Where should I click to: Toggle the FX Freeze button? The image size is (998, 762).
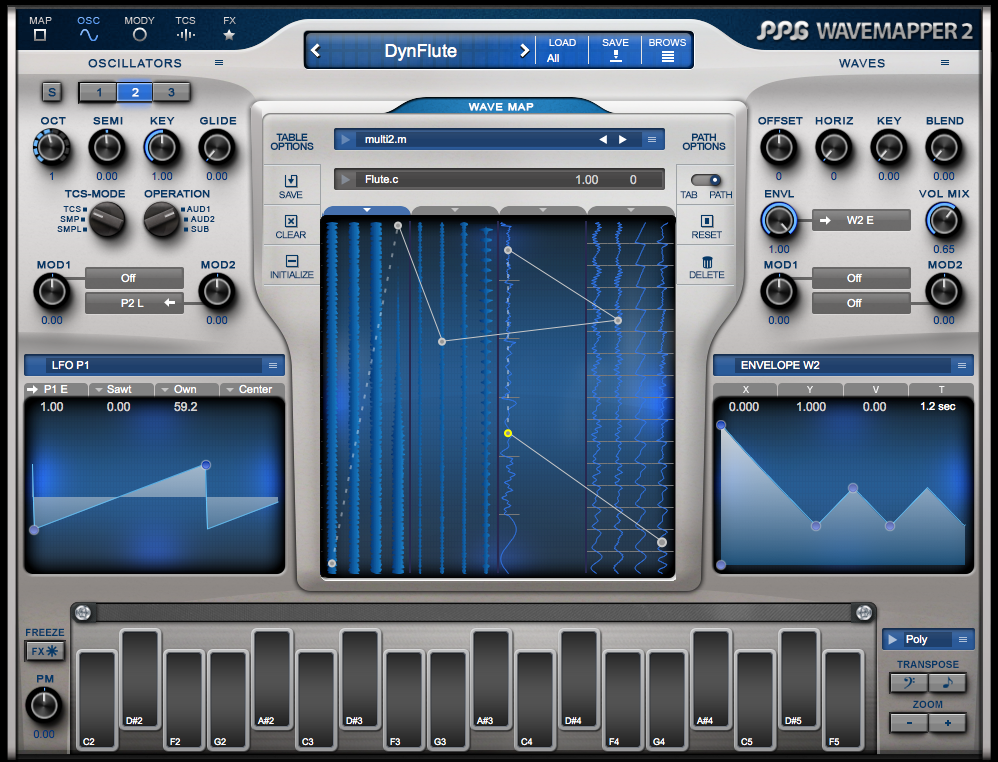[44, 652]
